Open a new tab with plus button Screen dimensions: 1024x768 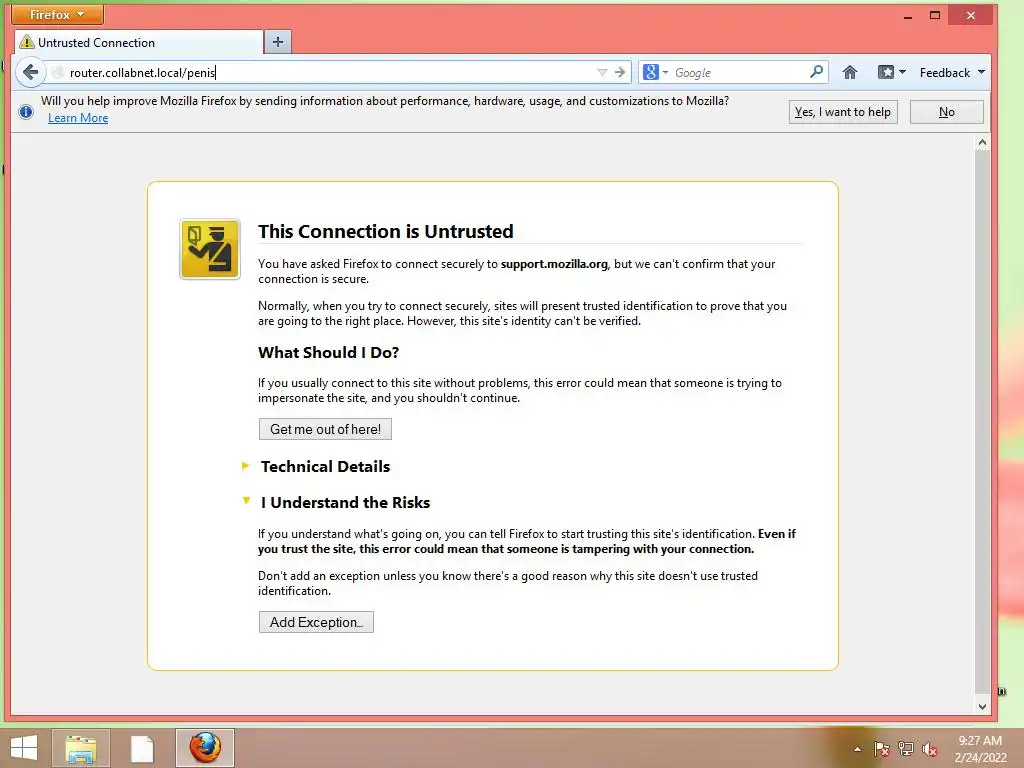[x=278, y=42]
